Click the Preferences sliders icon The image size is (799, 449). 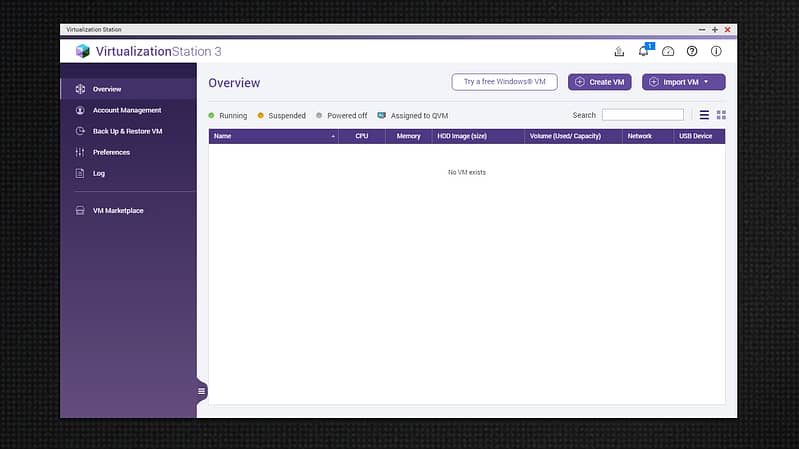pyautogui.click(x=80, y=152)
